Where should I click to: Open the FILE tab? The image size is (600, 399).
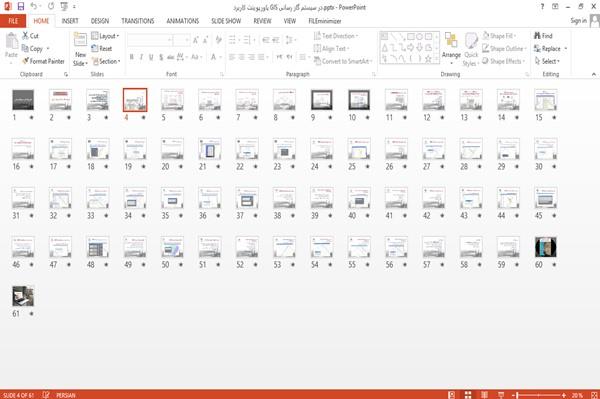click(13, 21)
